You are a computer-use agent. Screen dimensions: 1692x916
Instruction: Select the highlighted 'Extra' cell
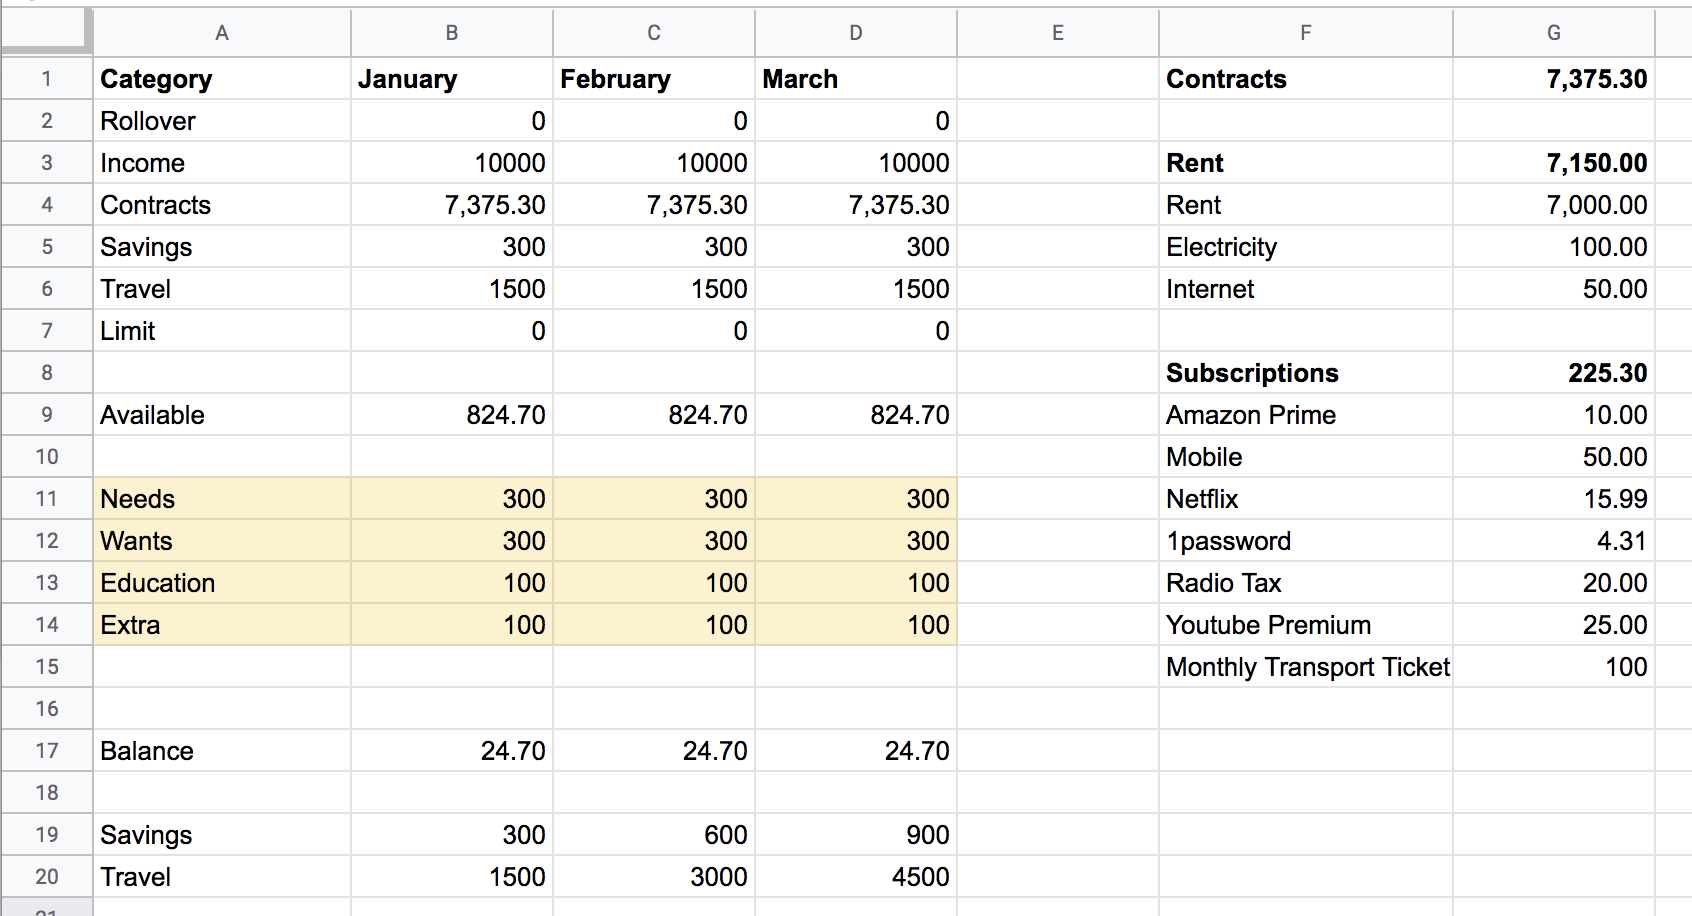tap(222, 625)
